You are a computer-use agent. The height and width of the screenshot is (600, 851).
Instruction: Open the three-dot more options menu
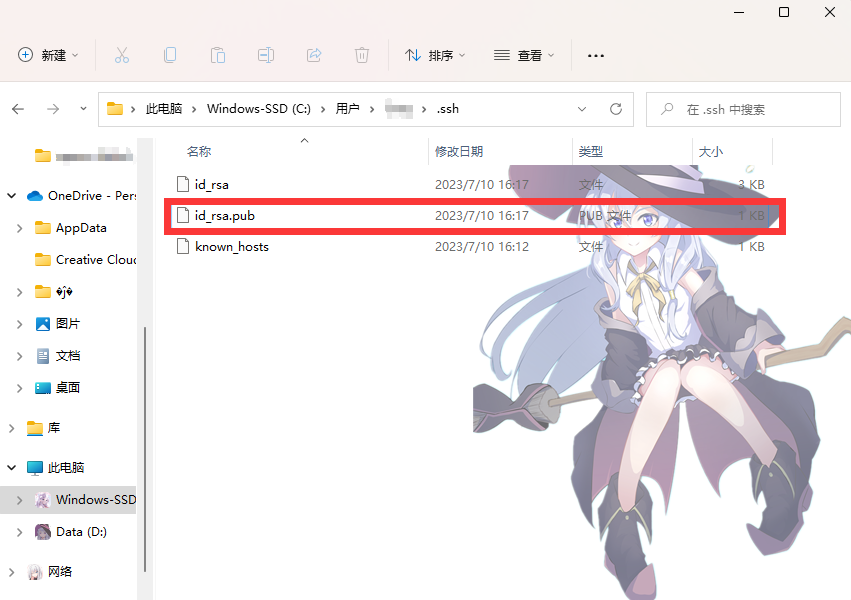[x=595, y=55]
